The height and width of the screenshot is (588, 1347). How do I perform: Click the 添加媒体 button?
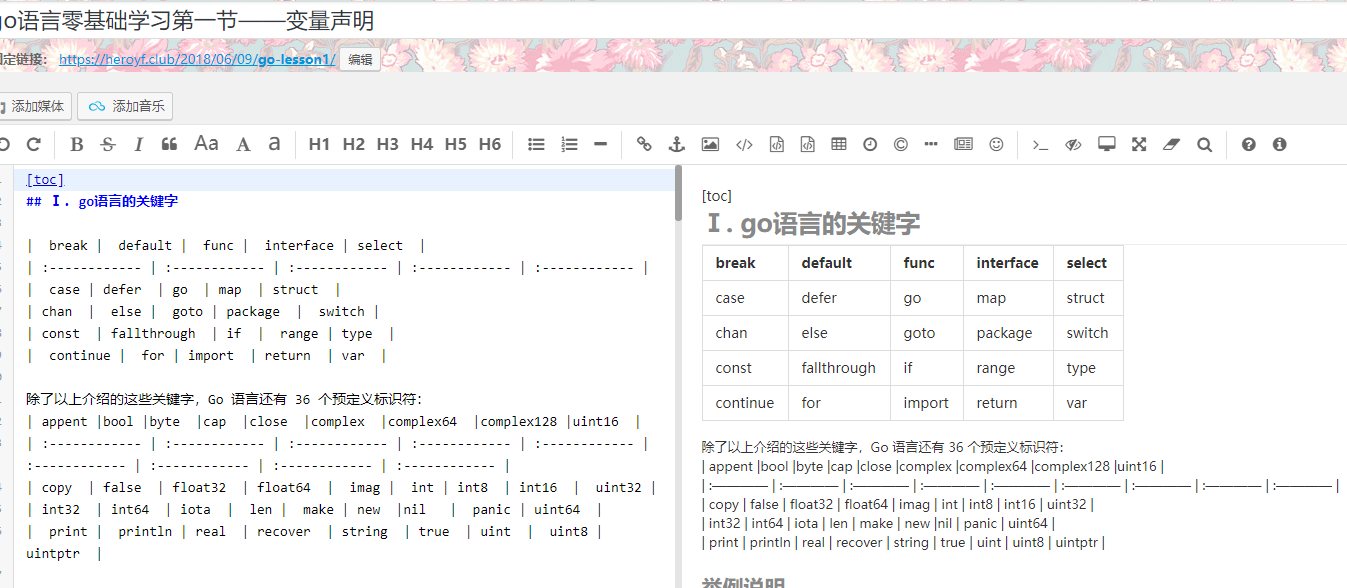pos(36,106)
